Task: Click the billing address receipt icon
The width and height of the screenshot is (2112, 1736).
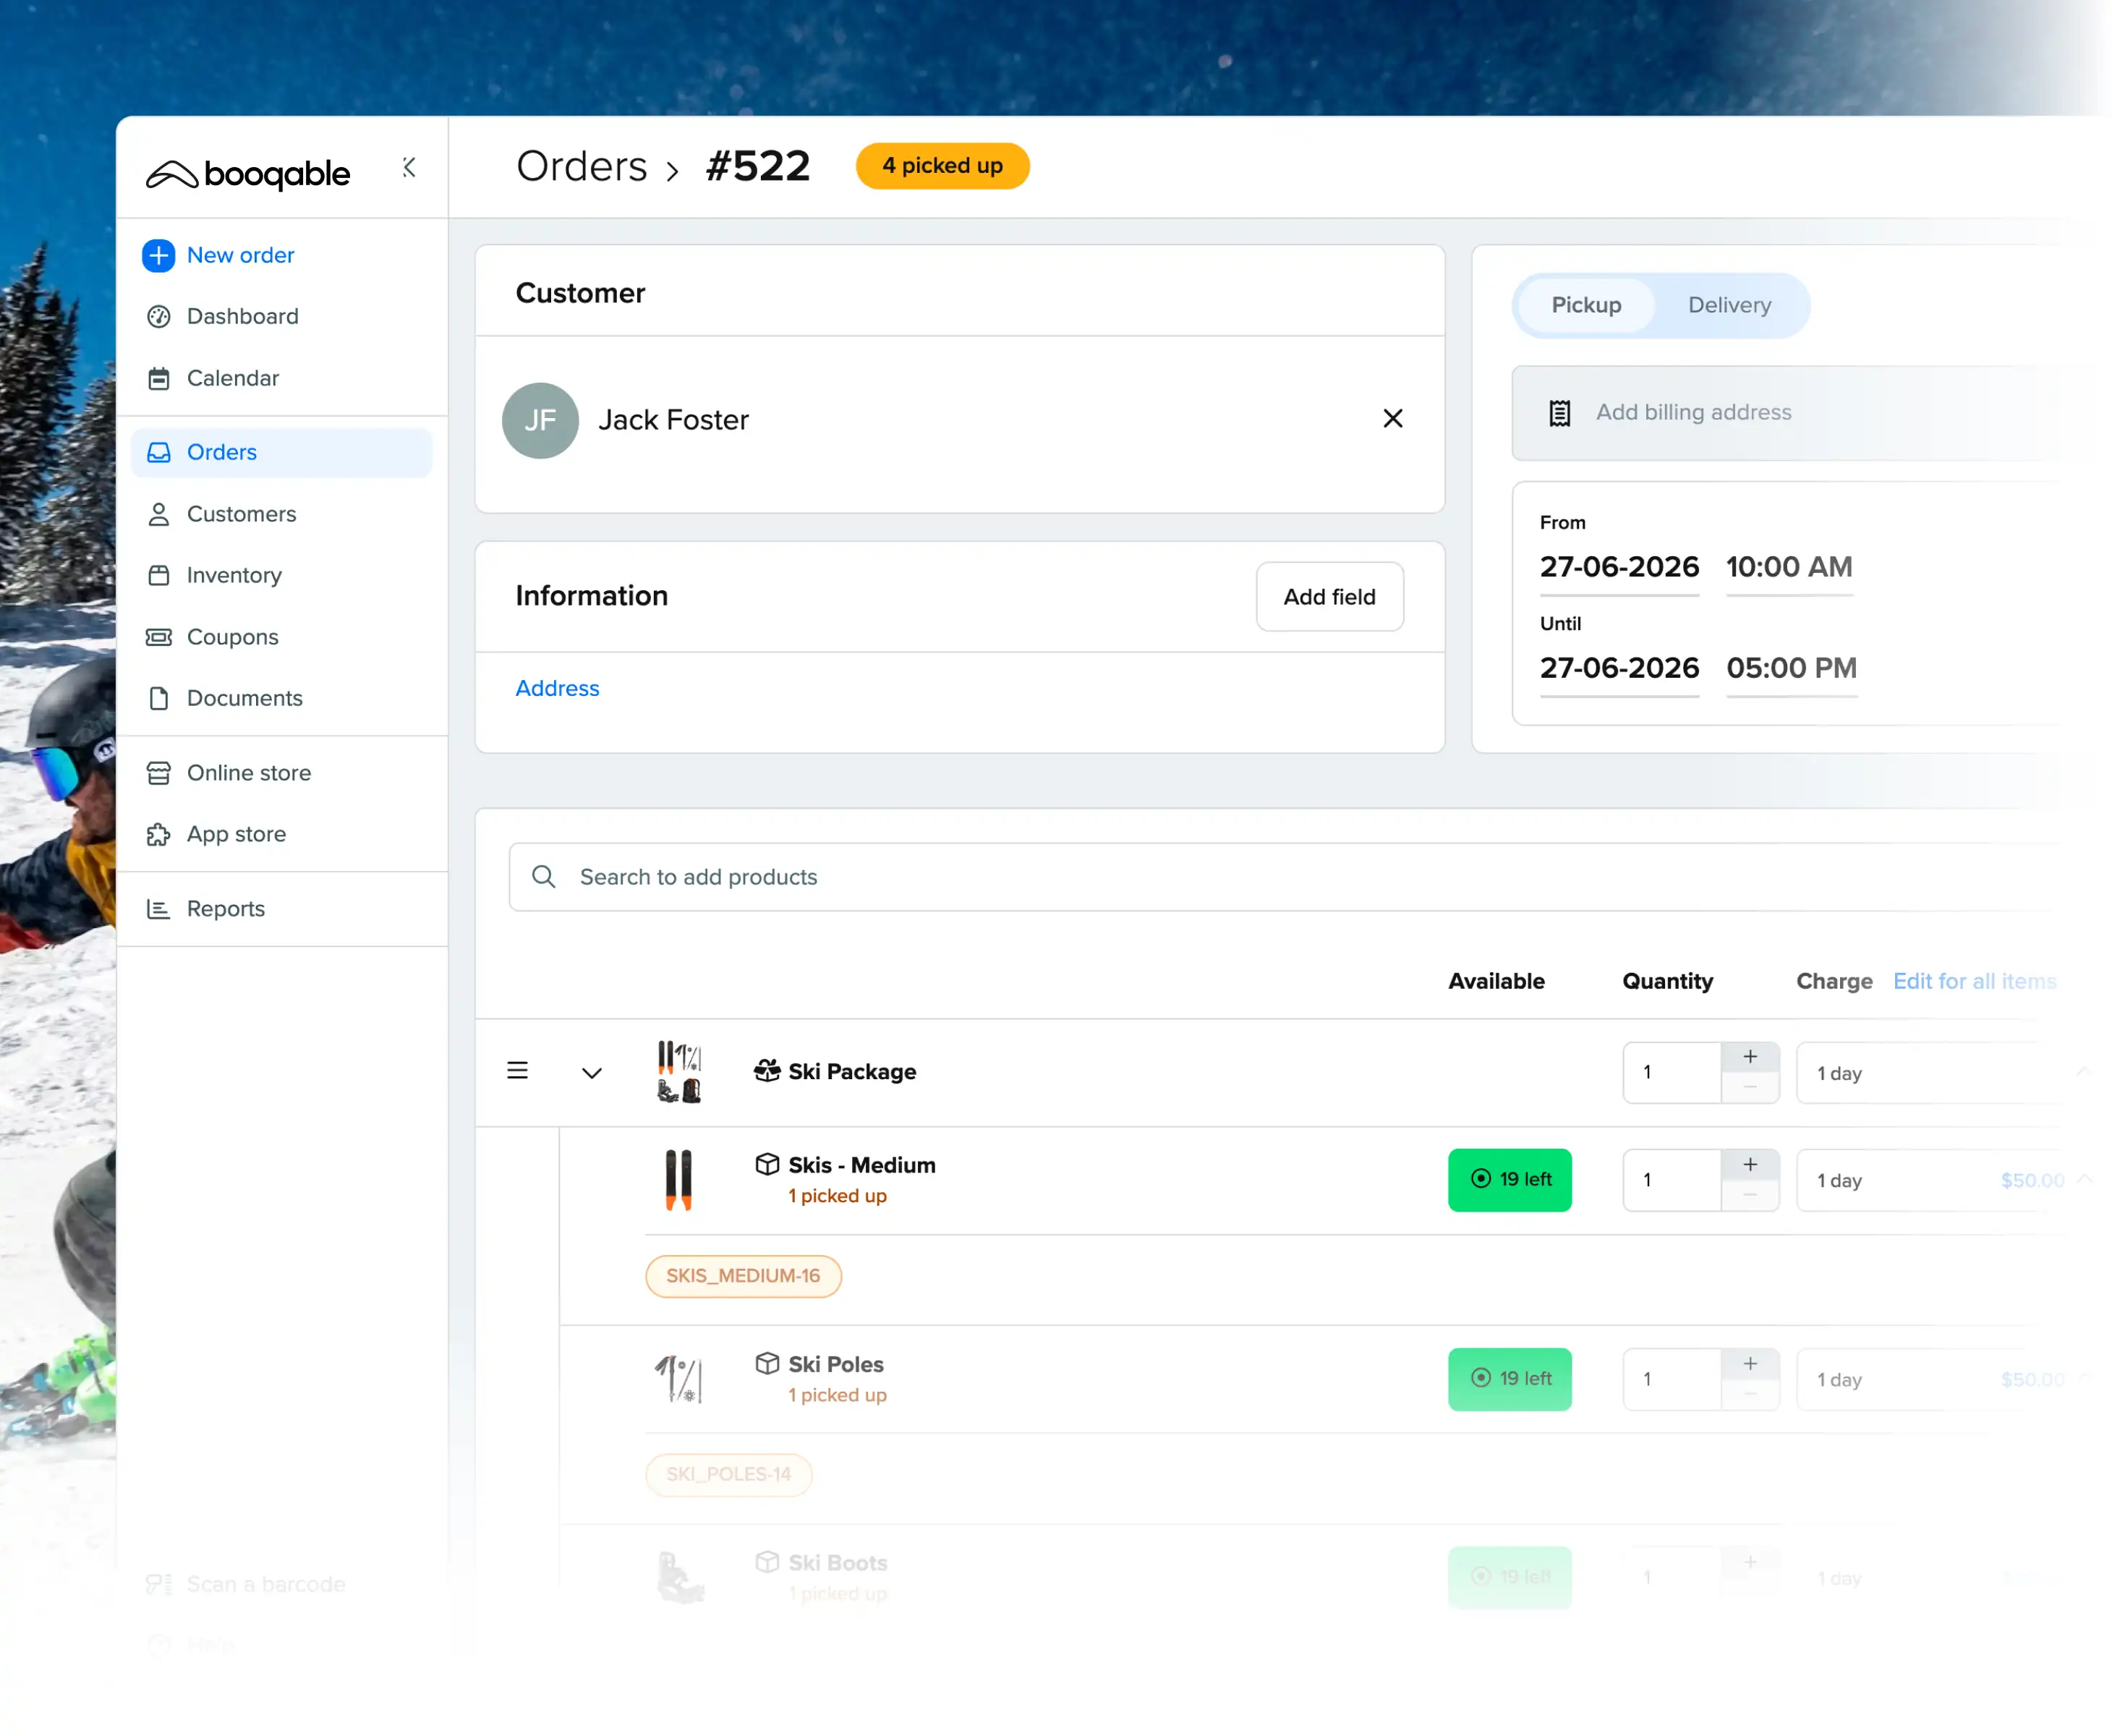Action: pos(1560,413)
